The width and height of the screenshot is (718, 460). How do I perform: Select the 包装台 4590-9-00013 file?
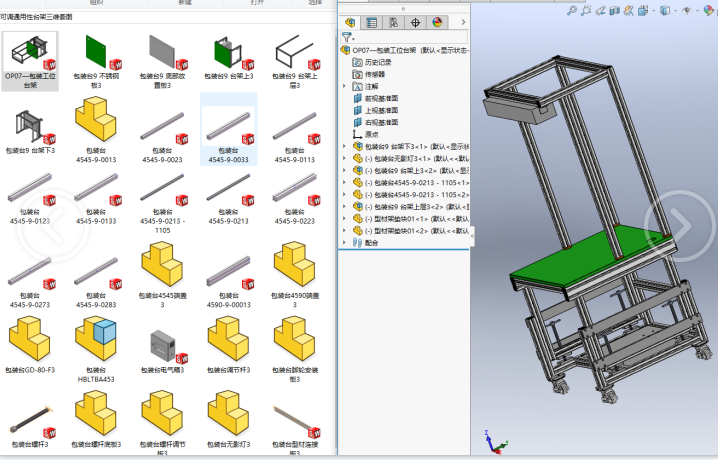pos(228,281)
